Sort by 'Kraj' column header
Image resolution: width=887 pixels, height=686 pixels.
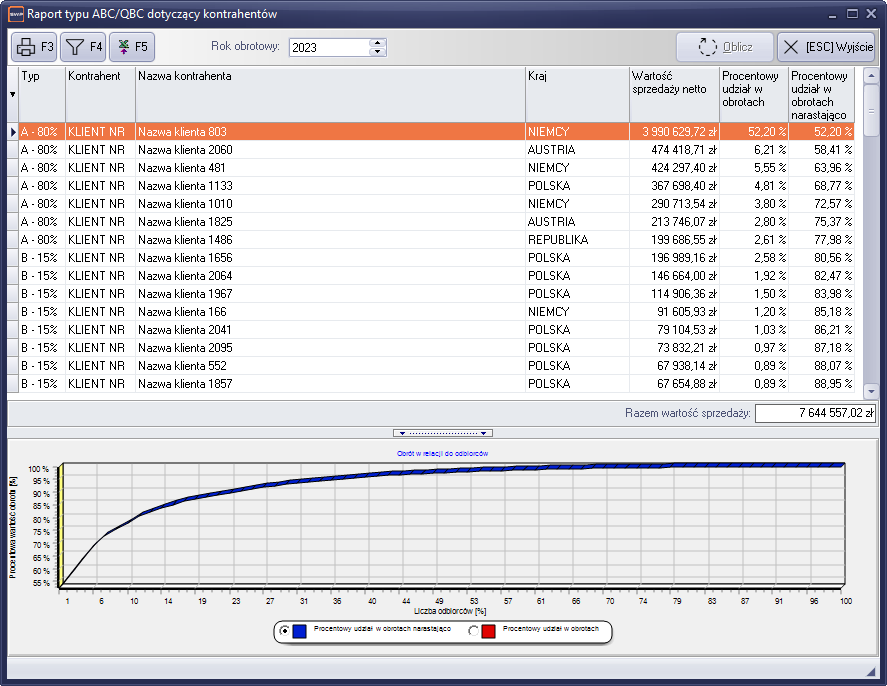(x=576, y=76)
